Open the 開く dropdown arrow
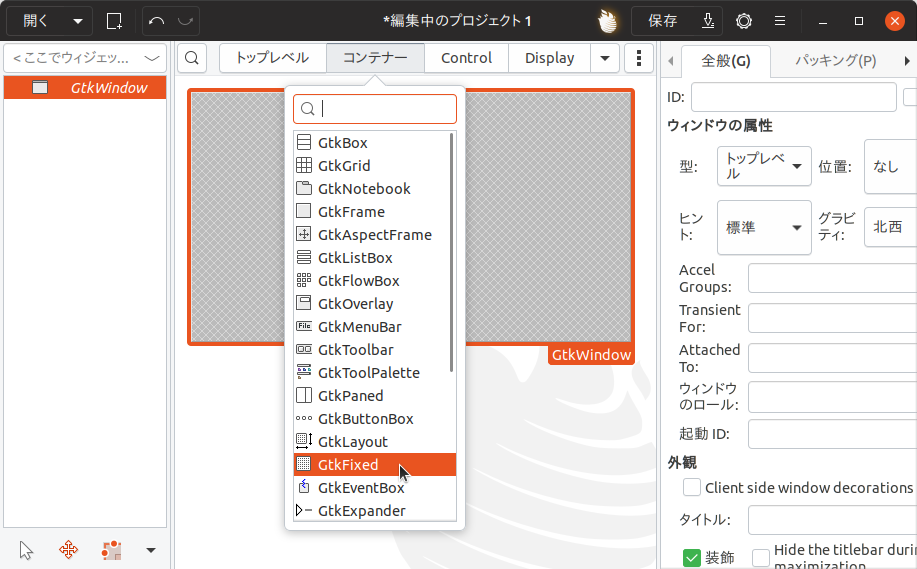This screenshot has width=917, height=569. tap(78, 21)
